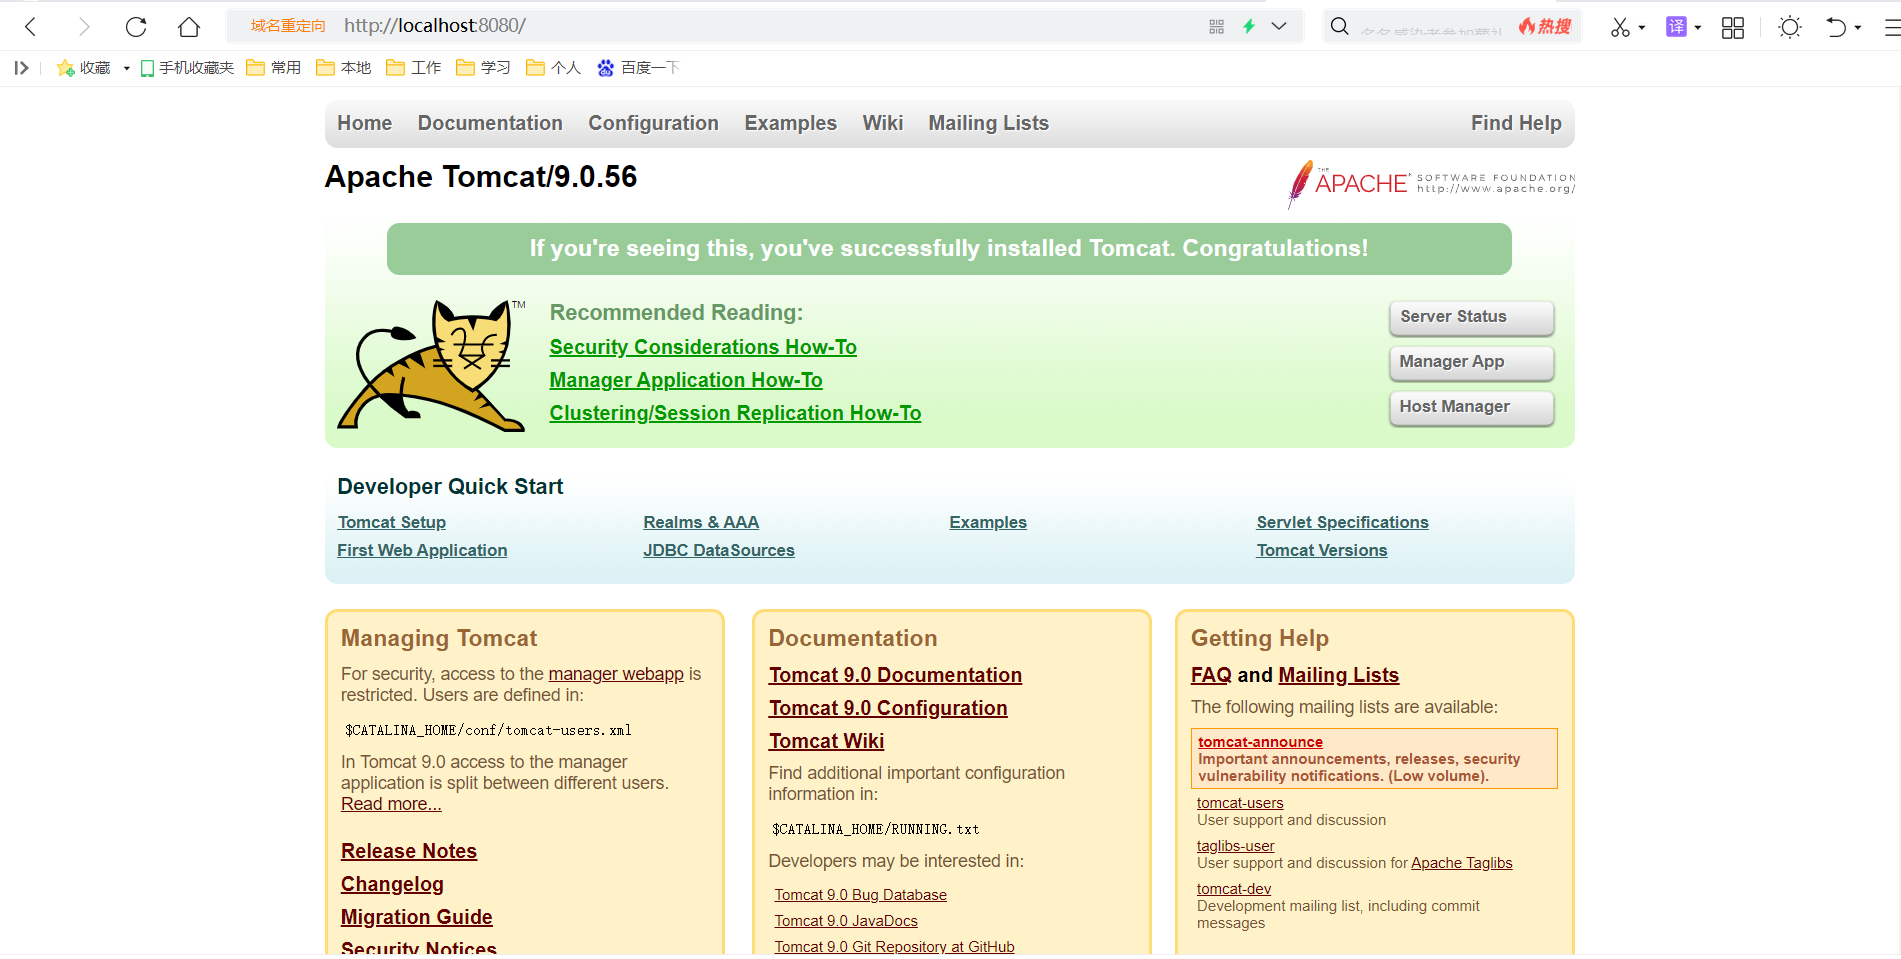Open the 本地 bookmark folder

point(344,68)
